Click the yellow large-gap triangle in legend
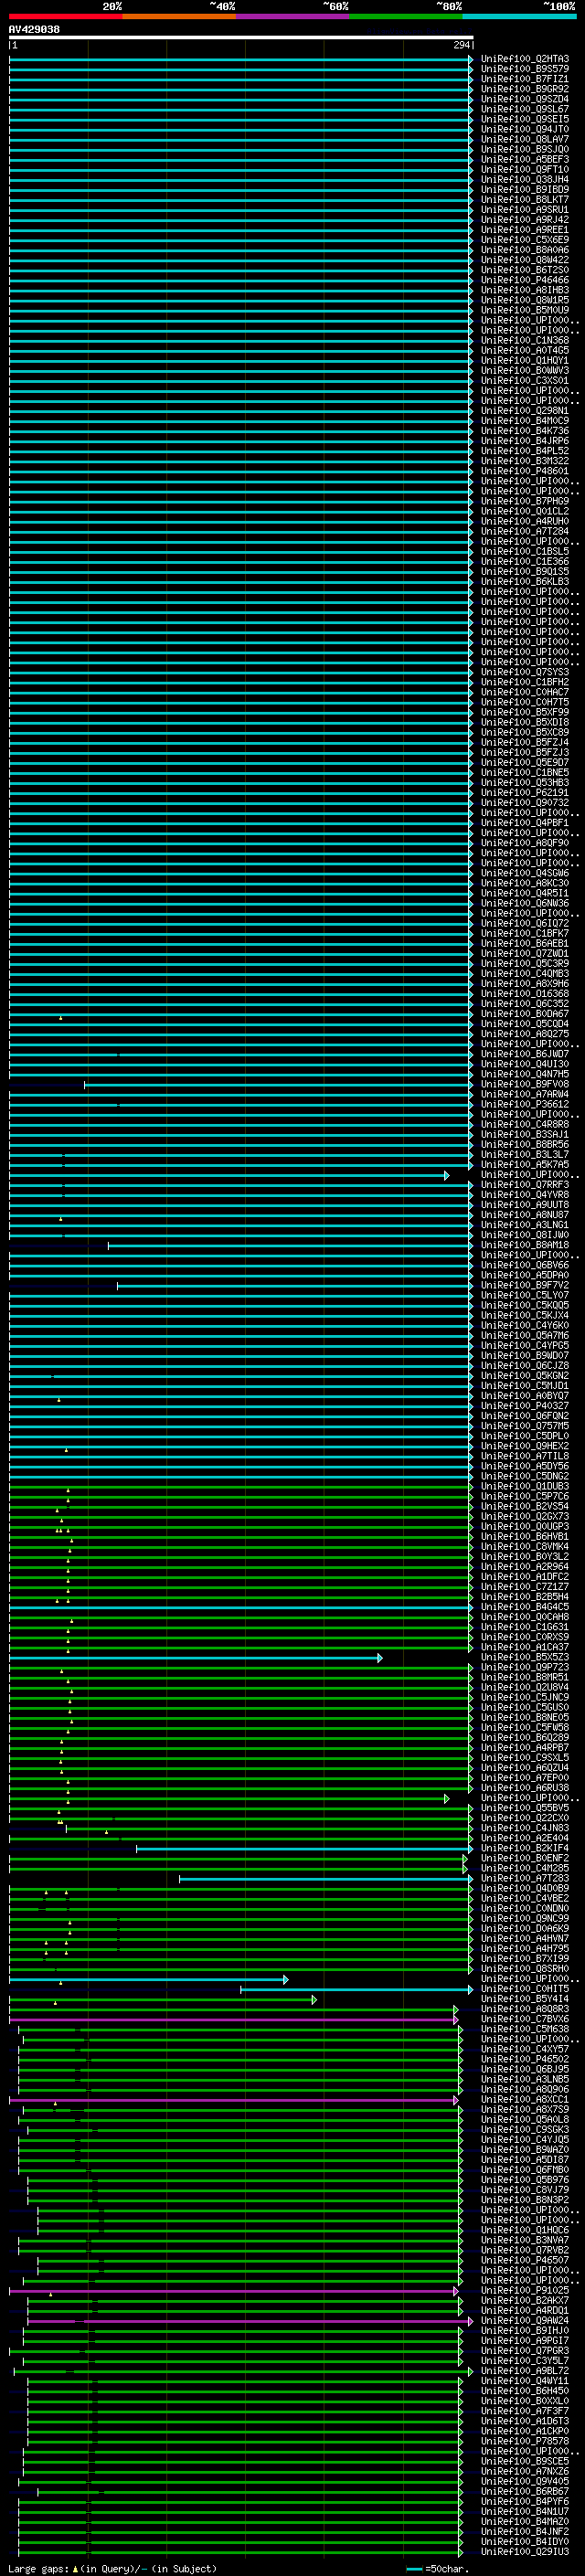Screen dimensions: 585x2576 (x=75, y=2569)
